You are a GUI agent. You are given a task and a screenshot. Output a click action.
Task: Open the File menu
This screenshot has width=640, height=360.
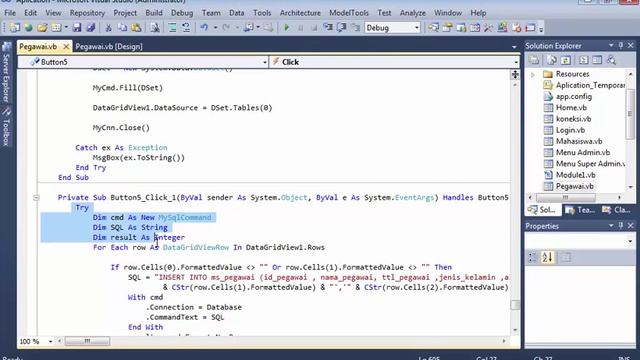tap(10, 13)
